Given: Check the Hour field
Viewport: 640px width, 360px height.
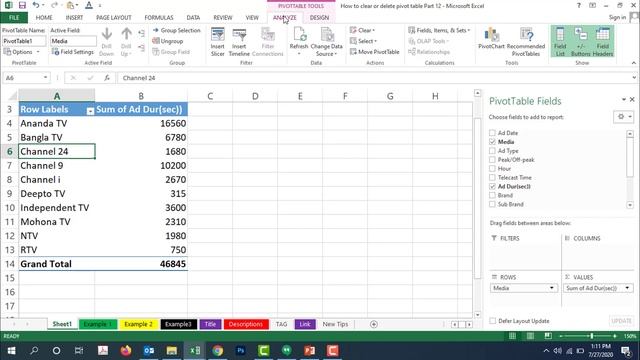Looking at the screenshot, I should 492,168.
